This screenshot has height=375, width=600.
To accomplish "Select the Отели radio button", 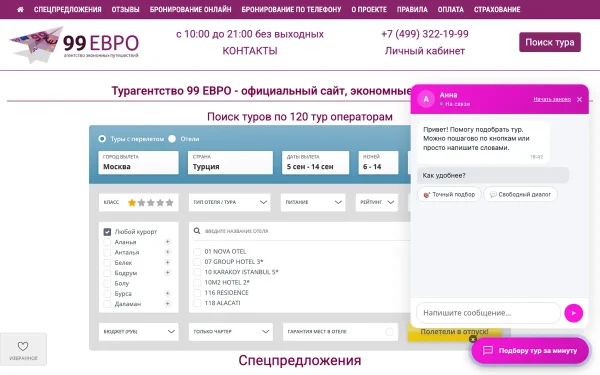I will (x=172, y=139).
